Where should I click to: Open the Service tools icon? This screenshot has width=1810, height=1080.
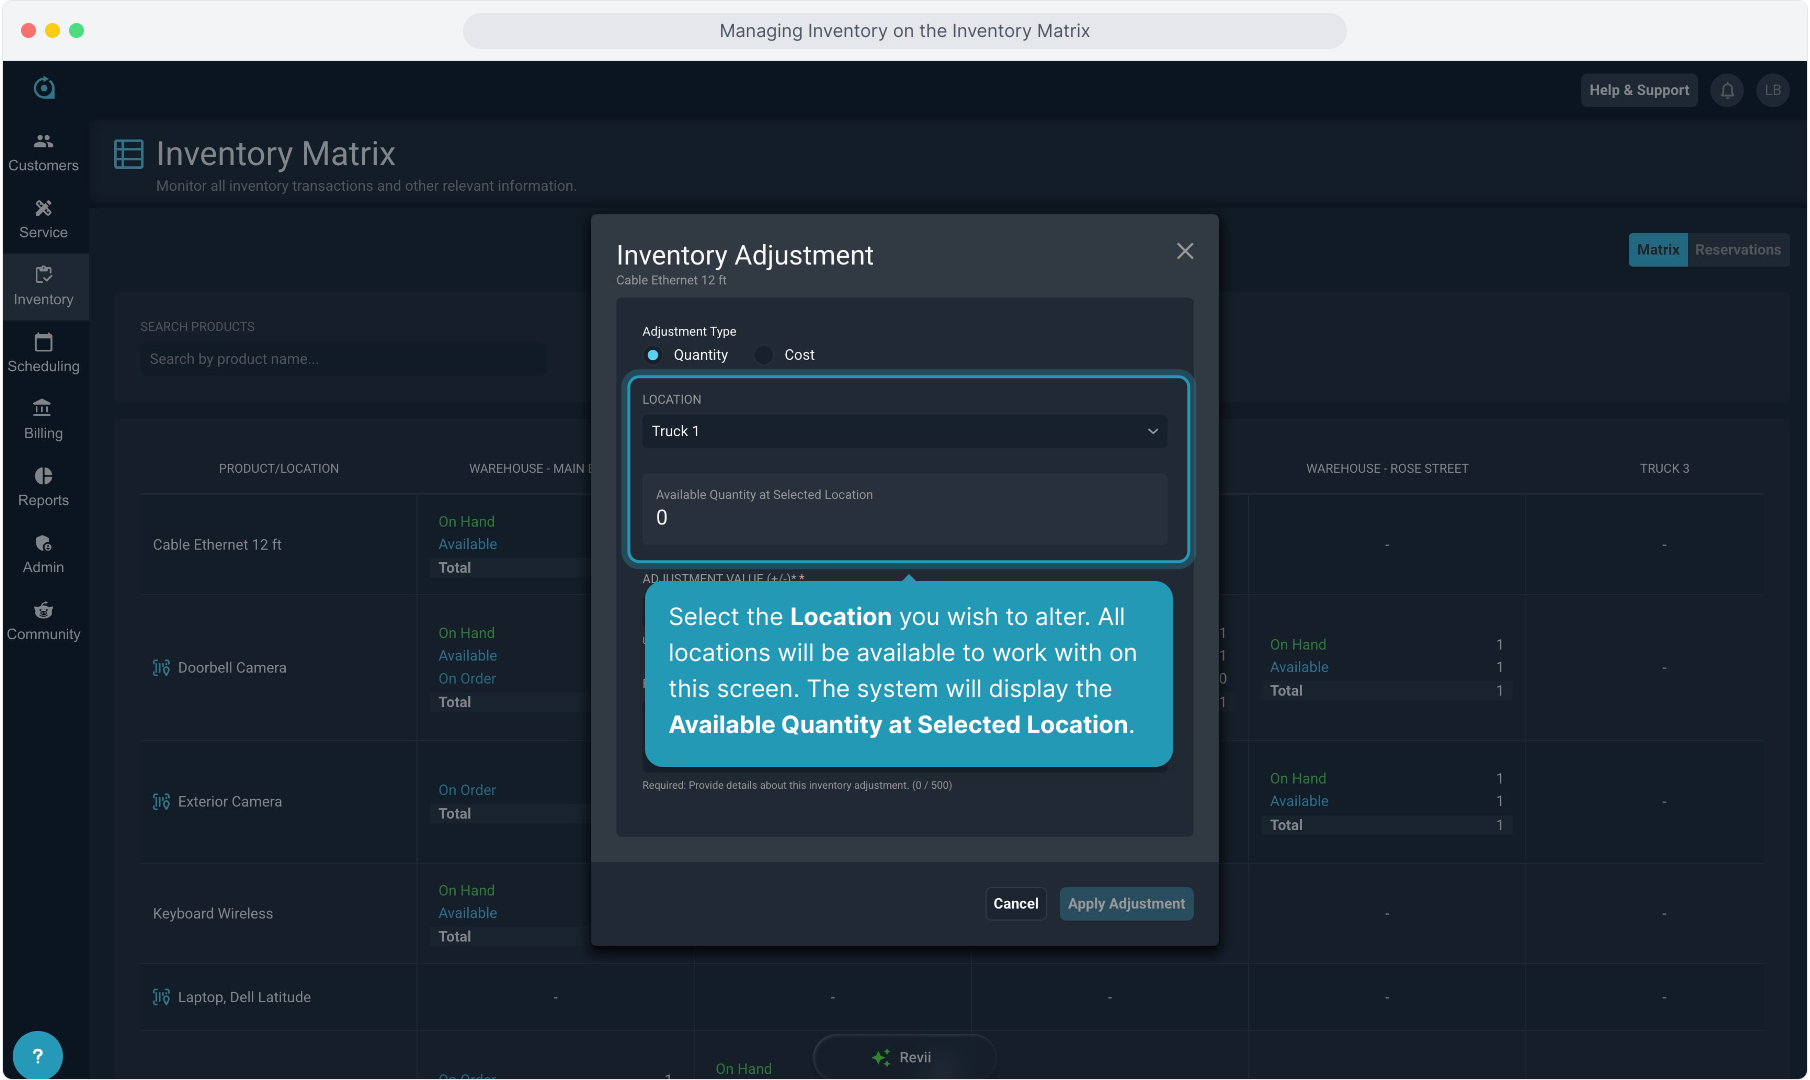pos(43,208)
